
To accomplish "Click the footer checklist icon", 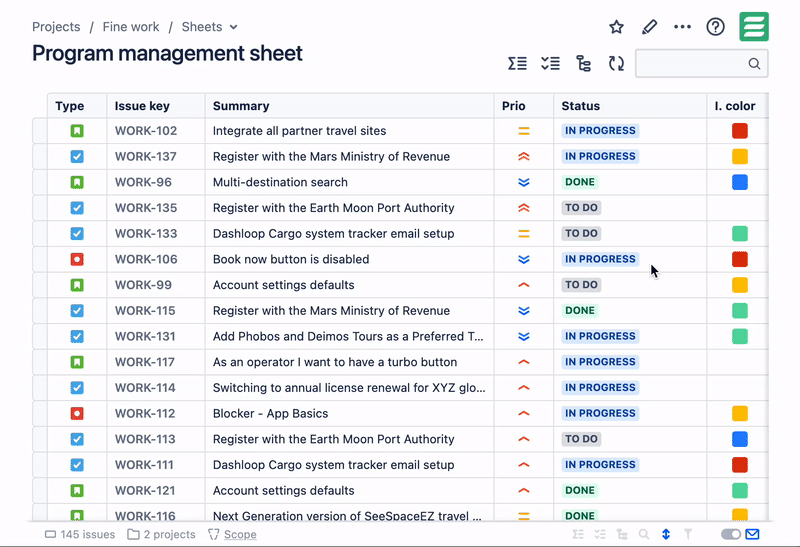I will click(x=600, y=534).
